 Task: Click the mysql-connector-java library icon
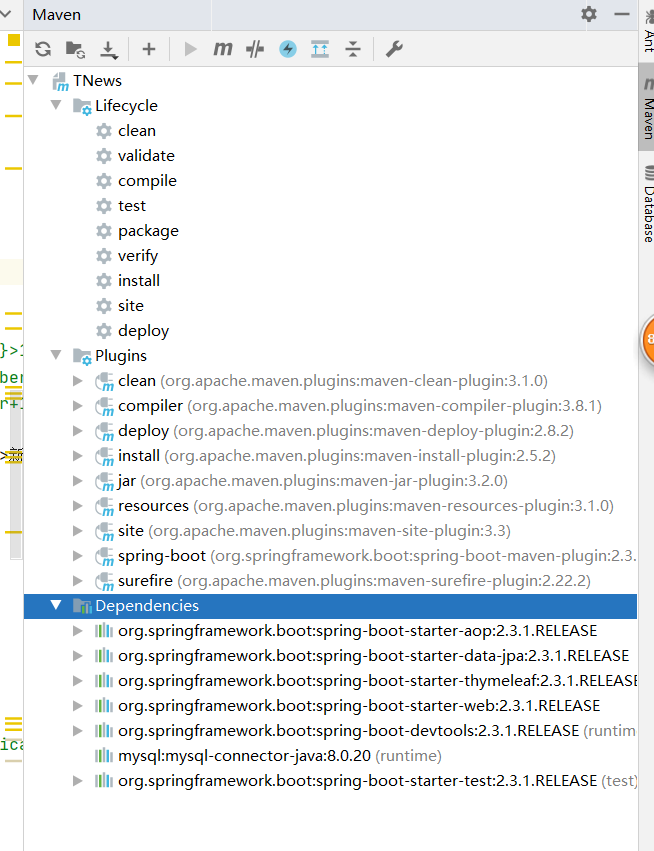point(104,755)
